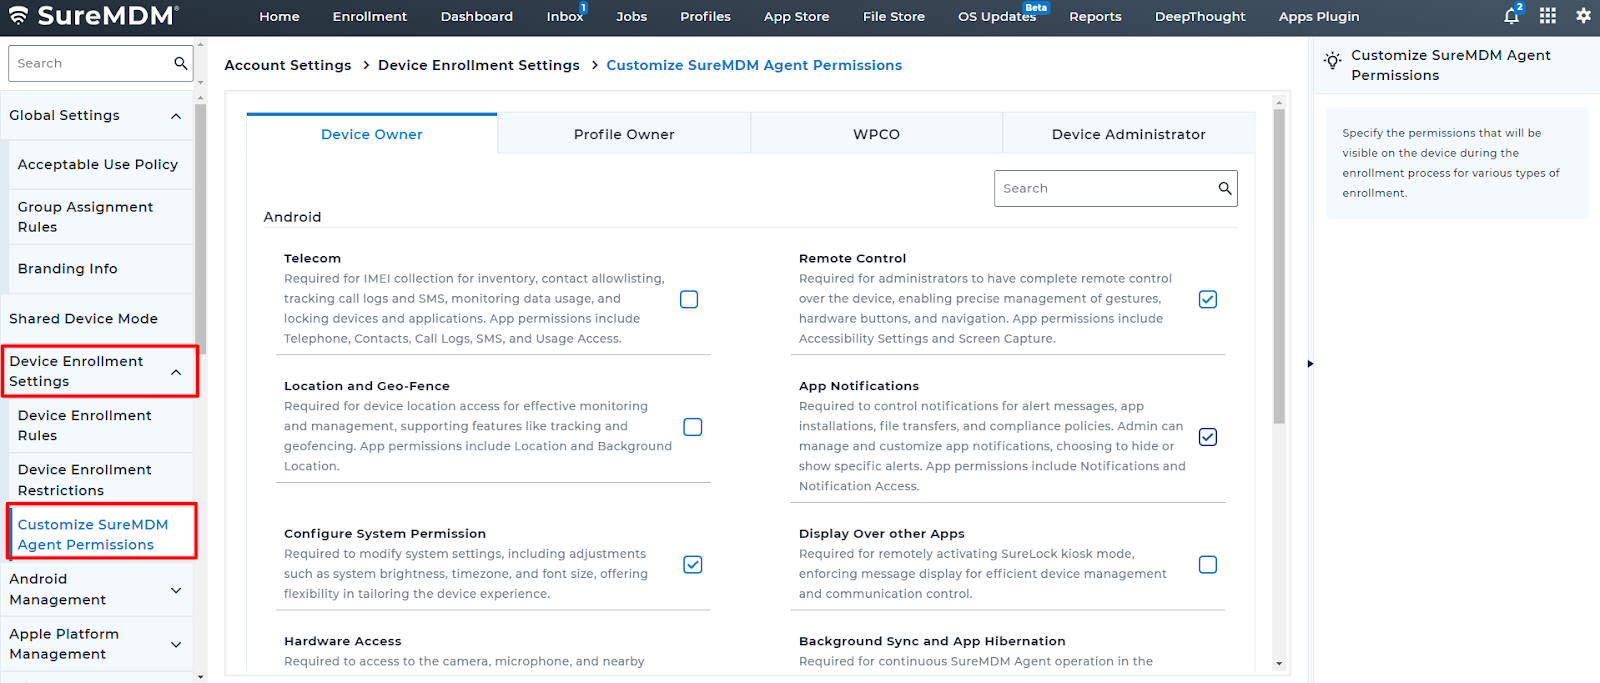1600x683 pixels.
Task: Open Acceptable Use Policy settings
Action: pos(100,164)
